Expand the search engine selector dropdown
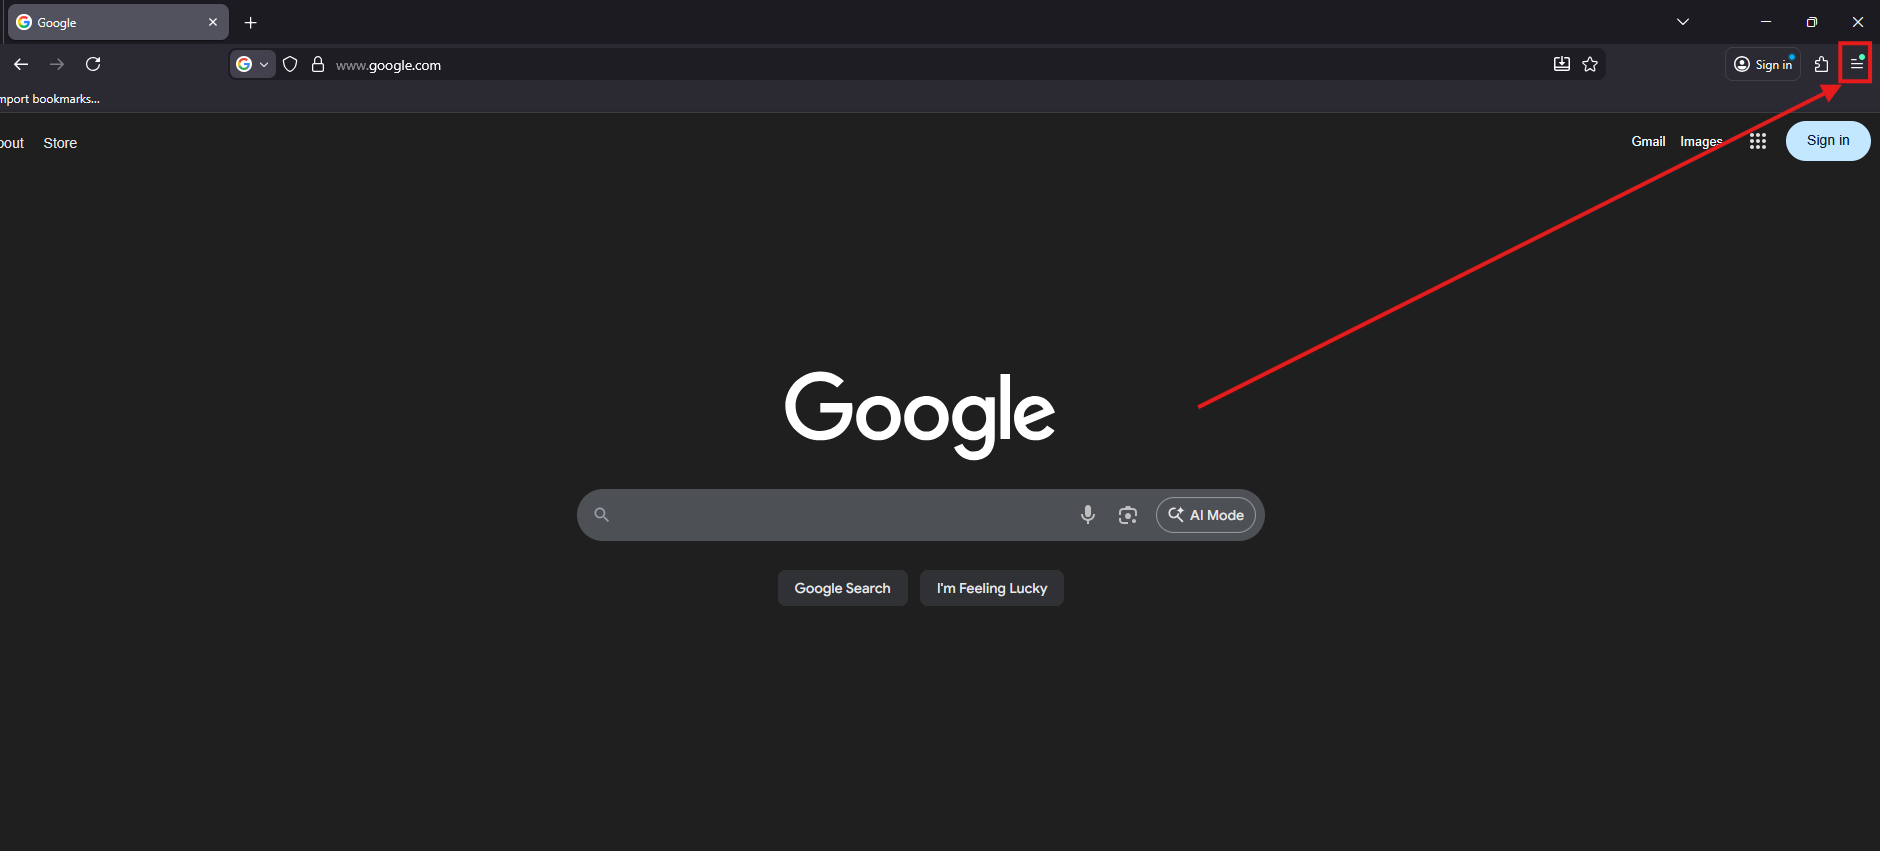Viewport: 1880px width, 851px height. point(252,64)
